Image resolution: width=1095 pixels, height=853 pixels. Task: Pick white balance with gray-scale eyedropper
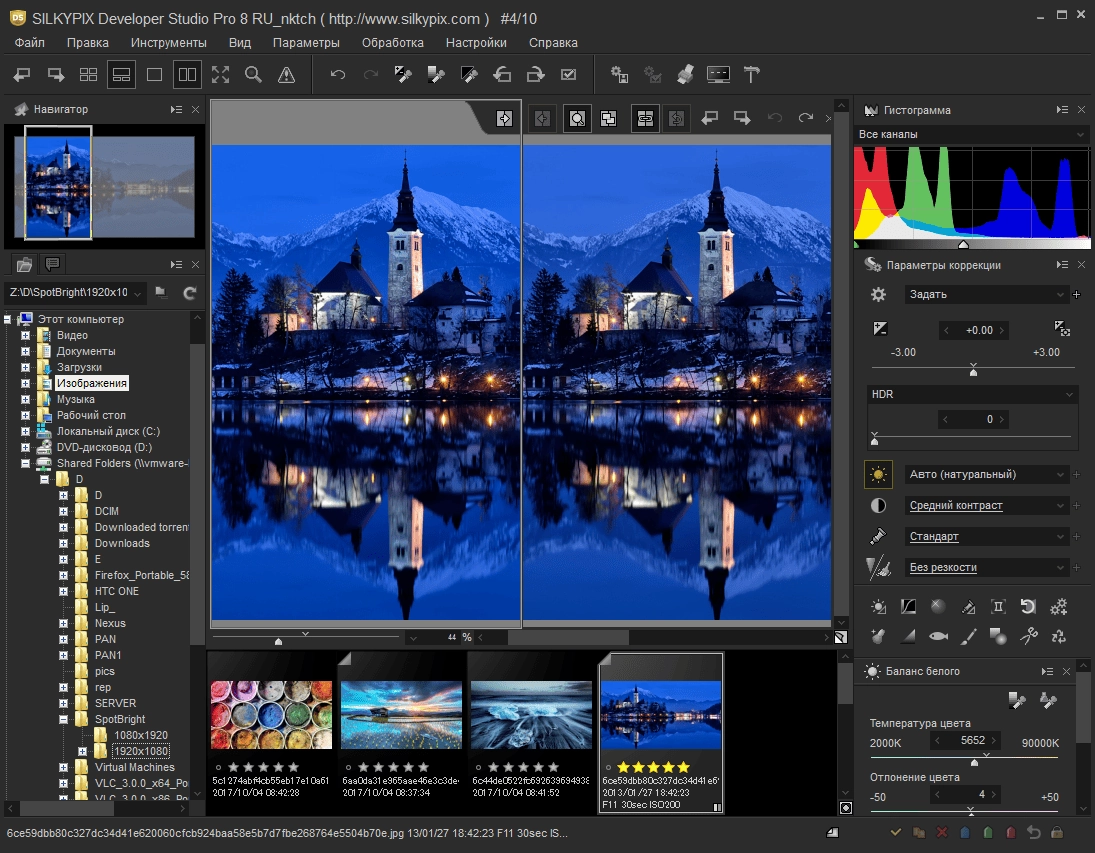(x=1017, y=700)
